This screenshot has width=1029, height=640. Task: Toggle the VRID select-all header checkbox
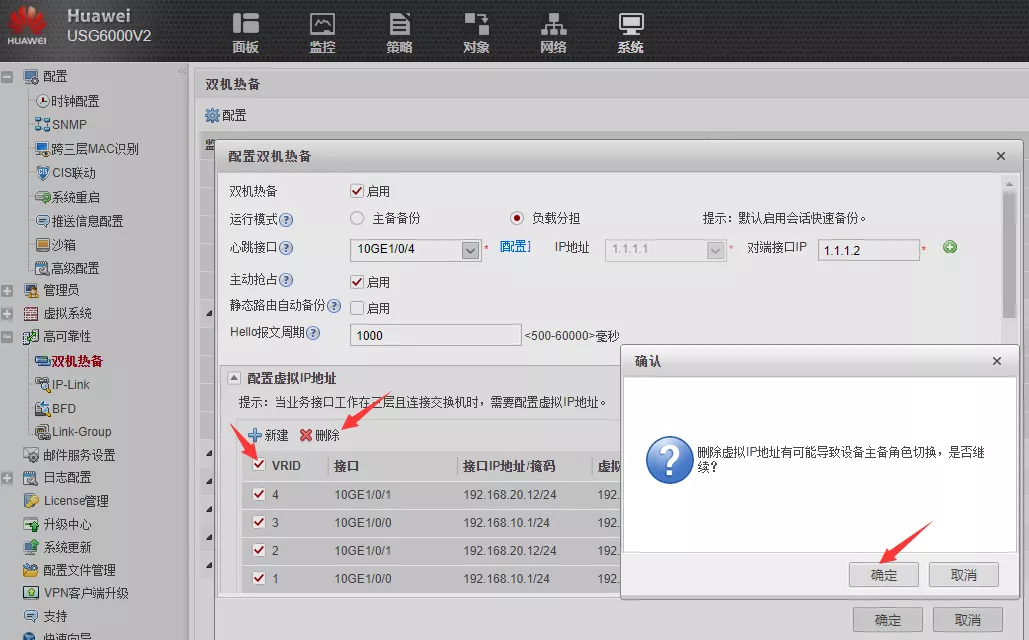tap(259, 465)
